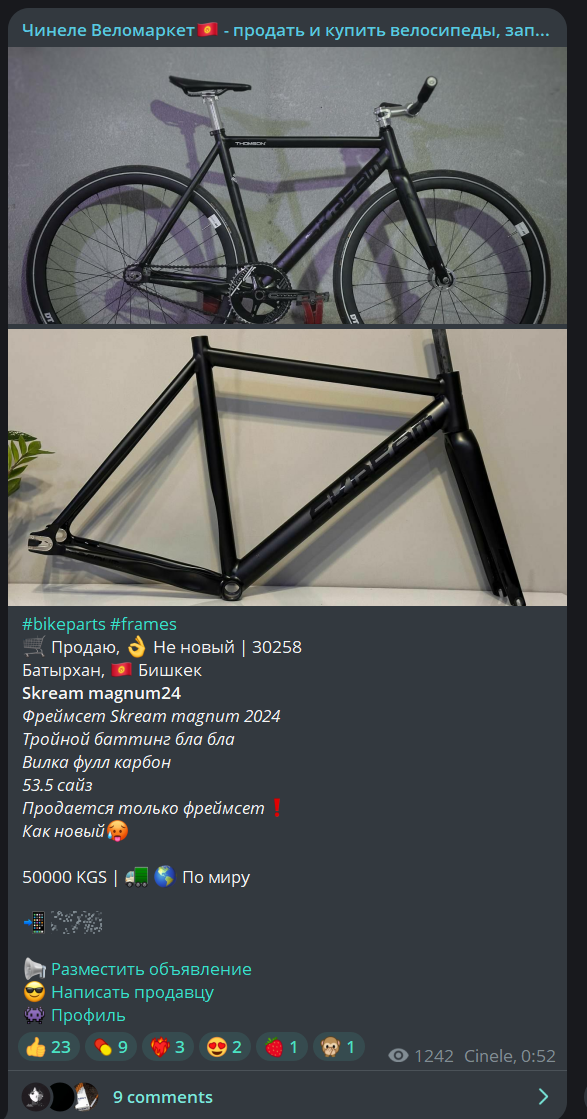Click the monkey reaction chip
Viewport: 587px width, 1119px height.
[339, 1047]
